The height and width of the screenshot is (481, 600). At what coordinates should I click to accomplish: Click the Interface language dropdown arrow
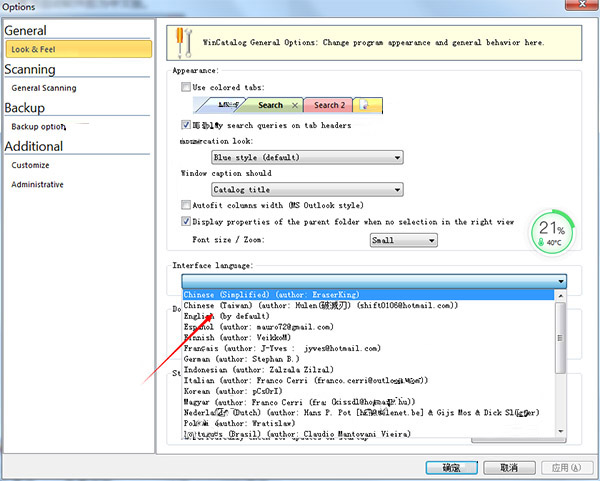[561, 282]
